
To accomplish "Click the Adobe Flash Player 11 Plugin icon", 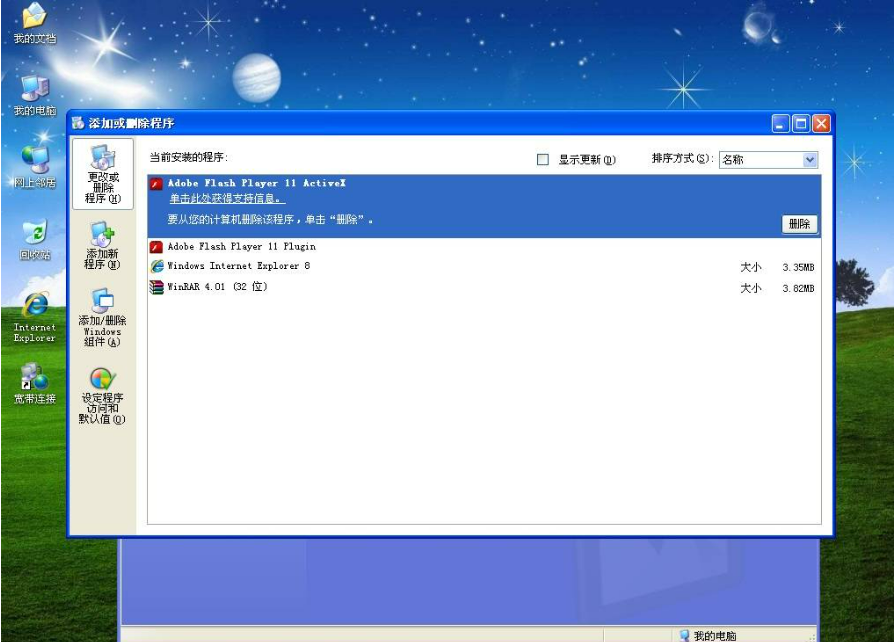I will 156,247.
